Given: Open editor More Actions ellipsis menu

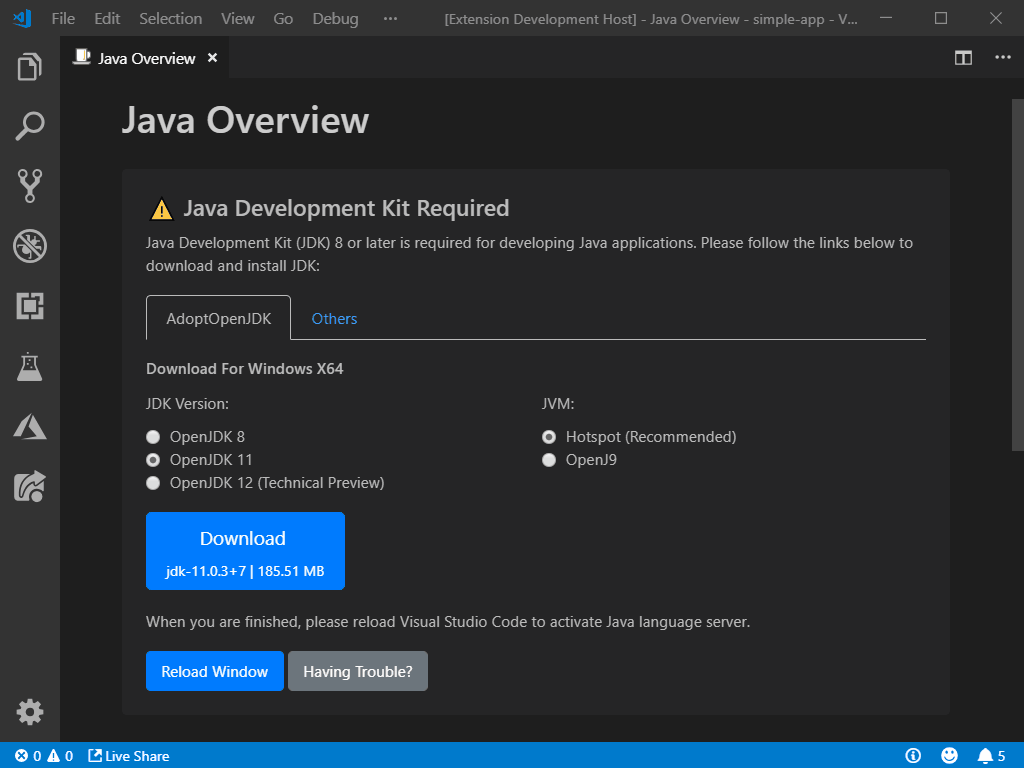Looking at the screenshot, I should (x=1002, y=58).
